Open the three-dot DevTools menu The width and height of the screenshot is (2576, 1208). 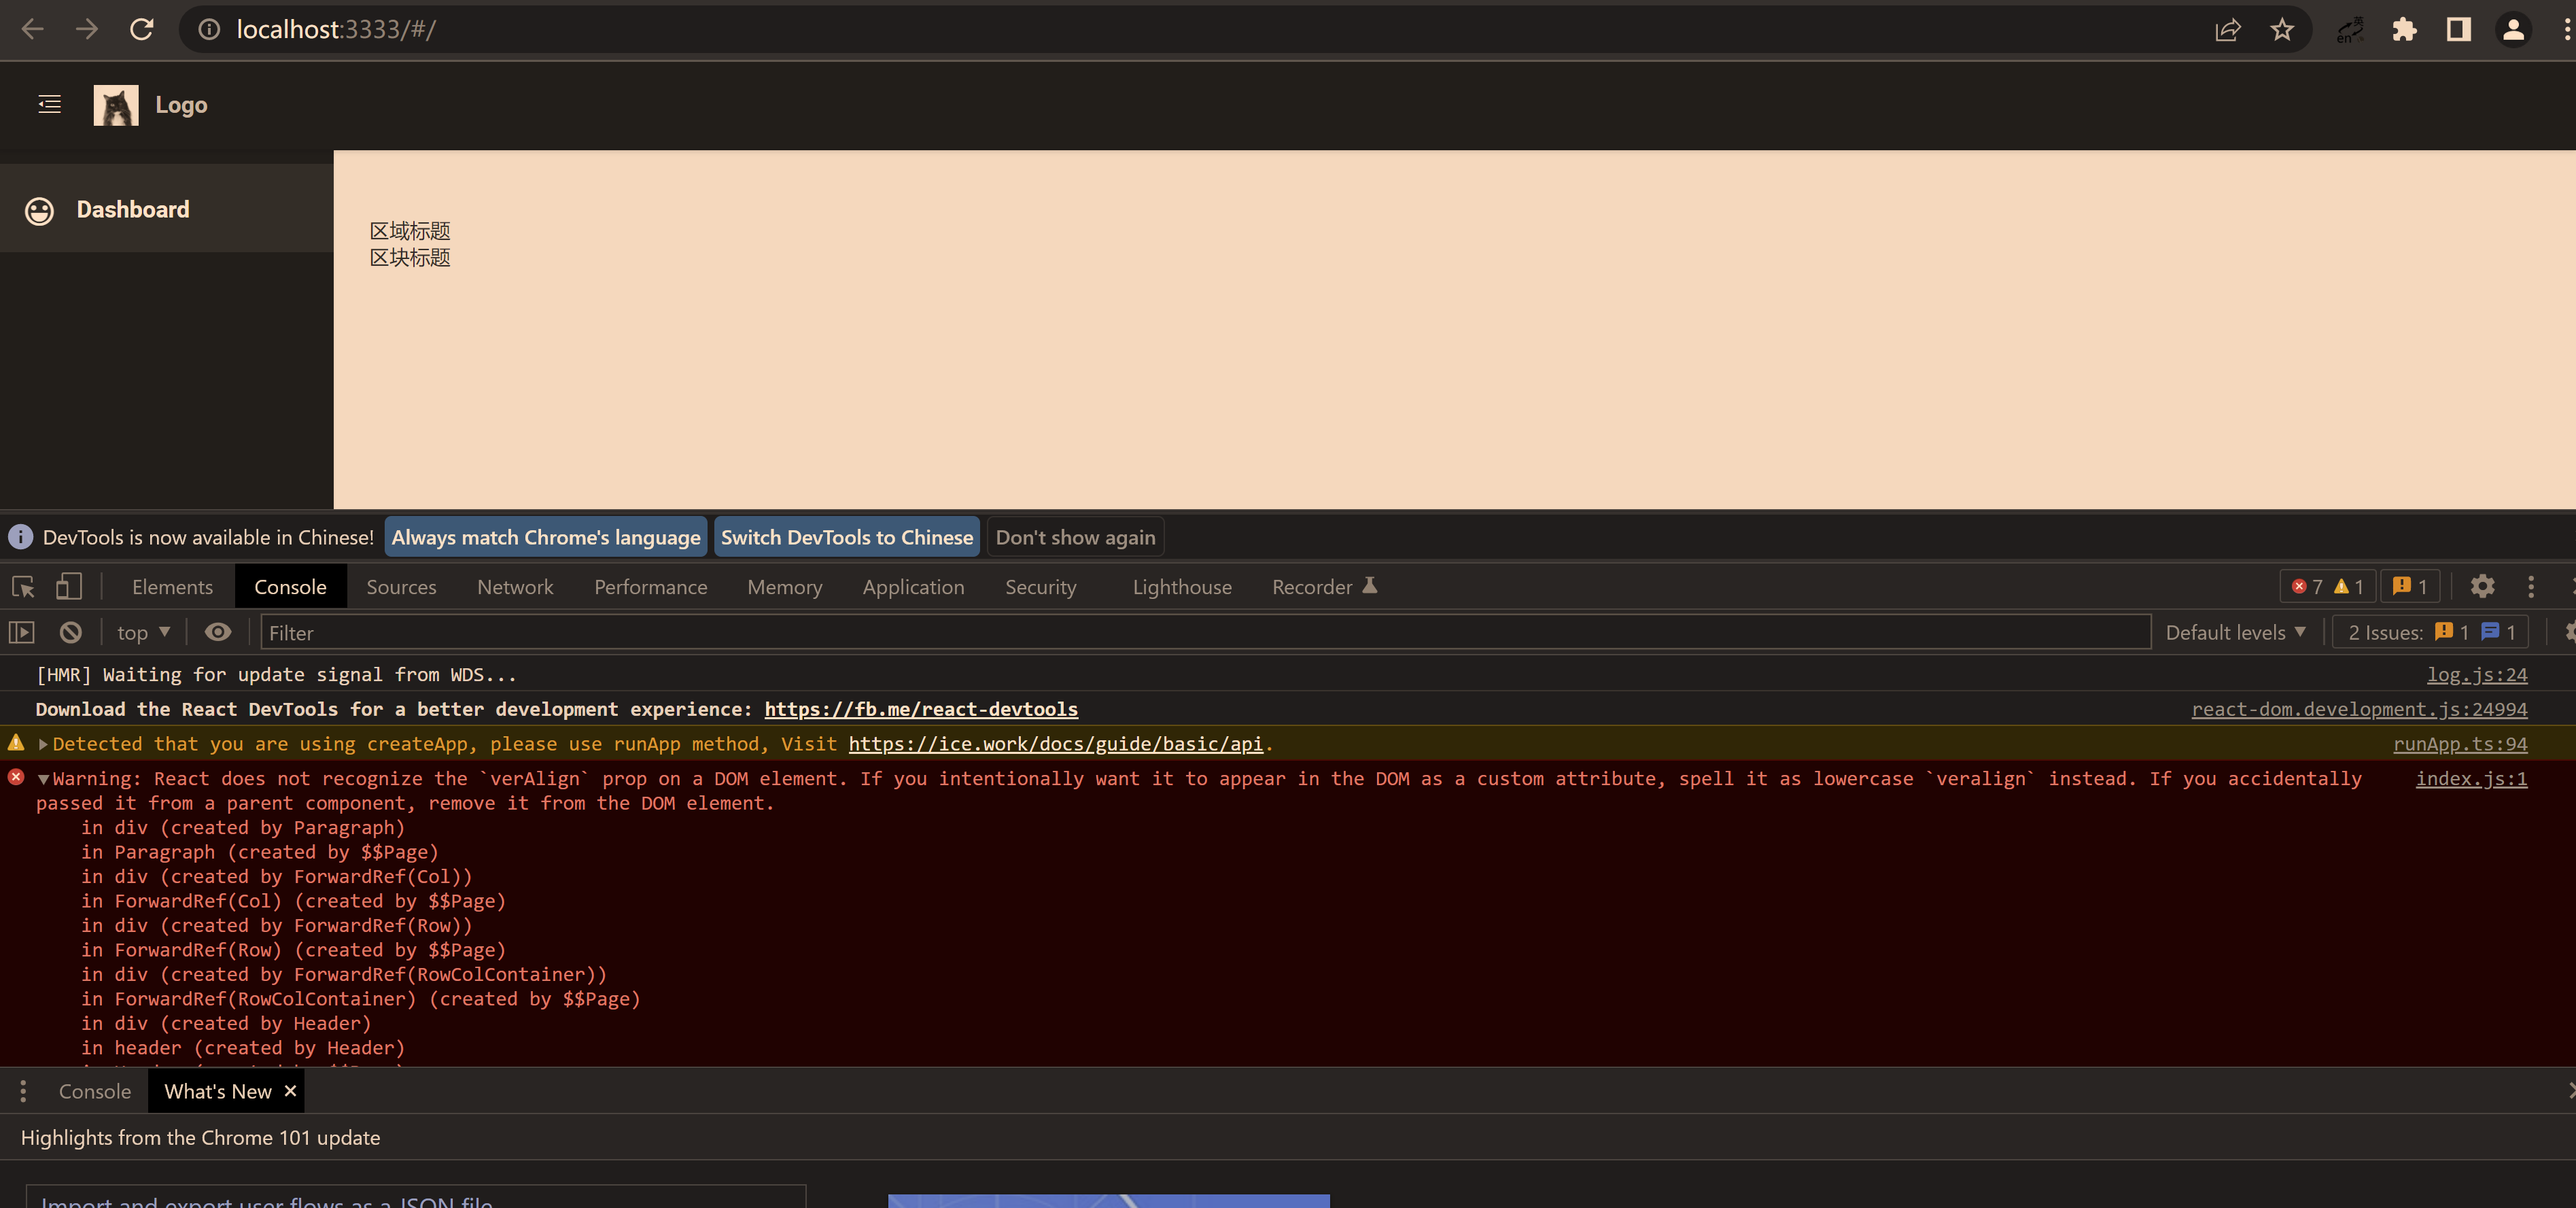pyautogui.click(x=2531, y=587)
